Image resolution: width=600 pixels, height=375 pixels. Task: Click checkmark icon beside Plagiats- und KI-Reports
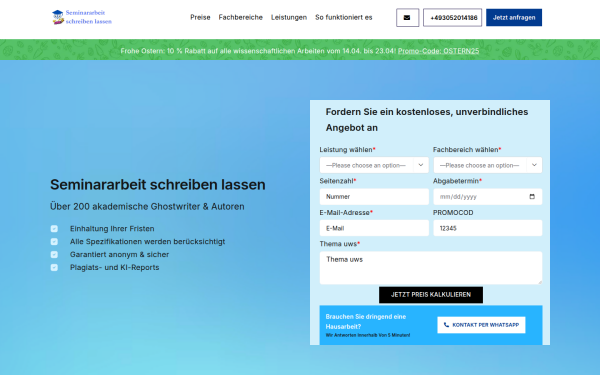coord(54,267)
